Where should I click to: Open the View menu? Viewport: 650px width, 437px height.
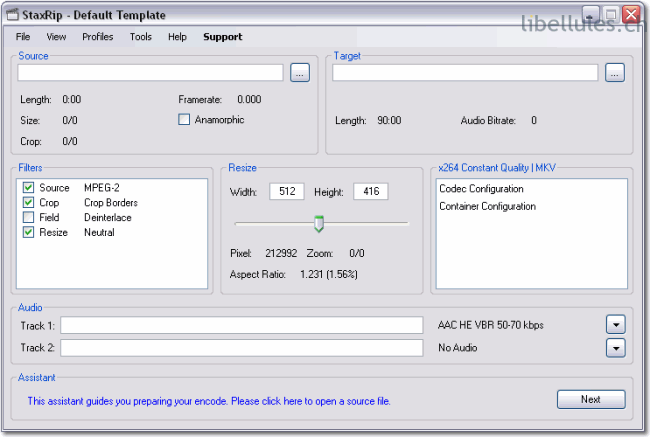[56, 37]
